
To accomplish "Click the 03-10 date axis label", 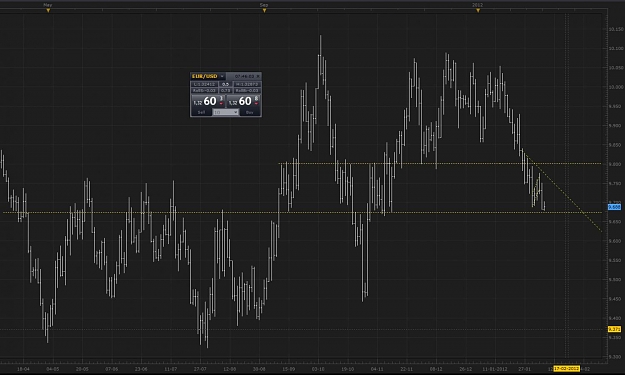I will [318, 369].
